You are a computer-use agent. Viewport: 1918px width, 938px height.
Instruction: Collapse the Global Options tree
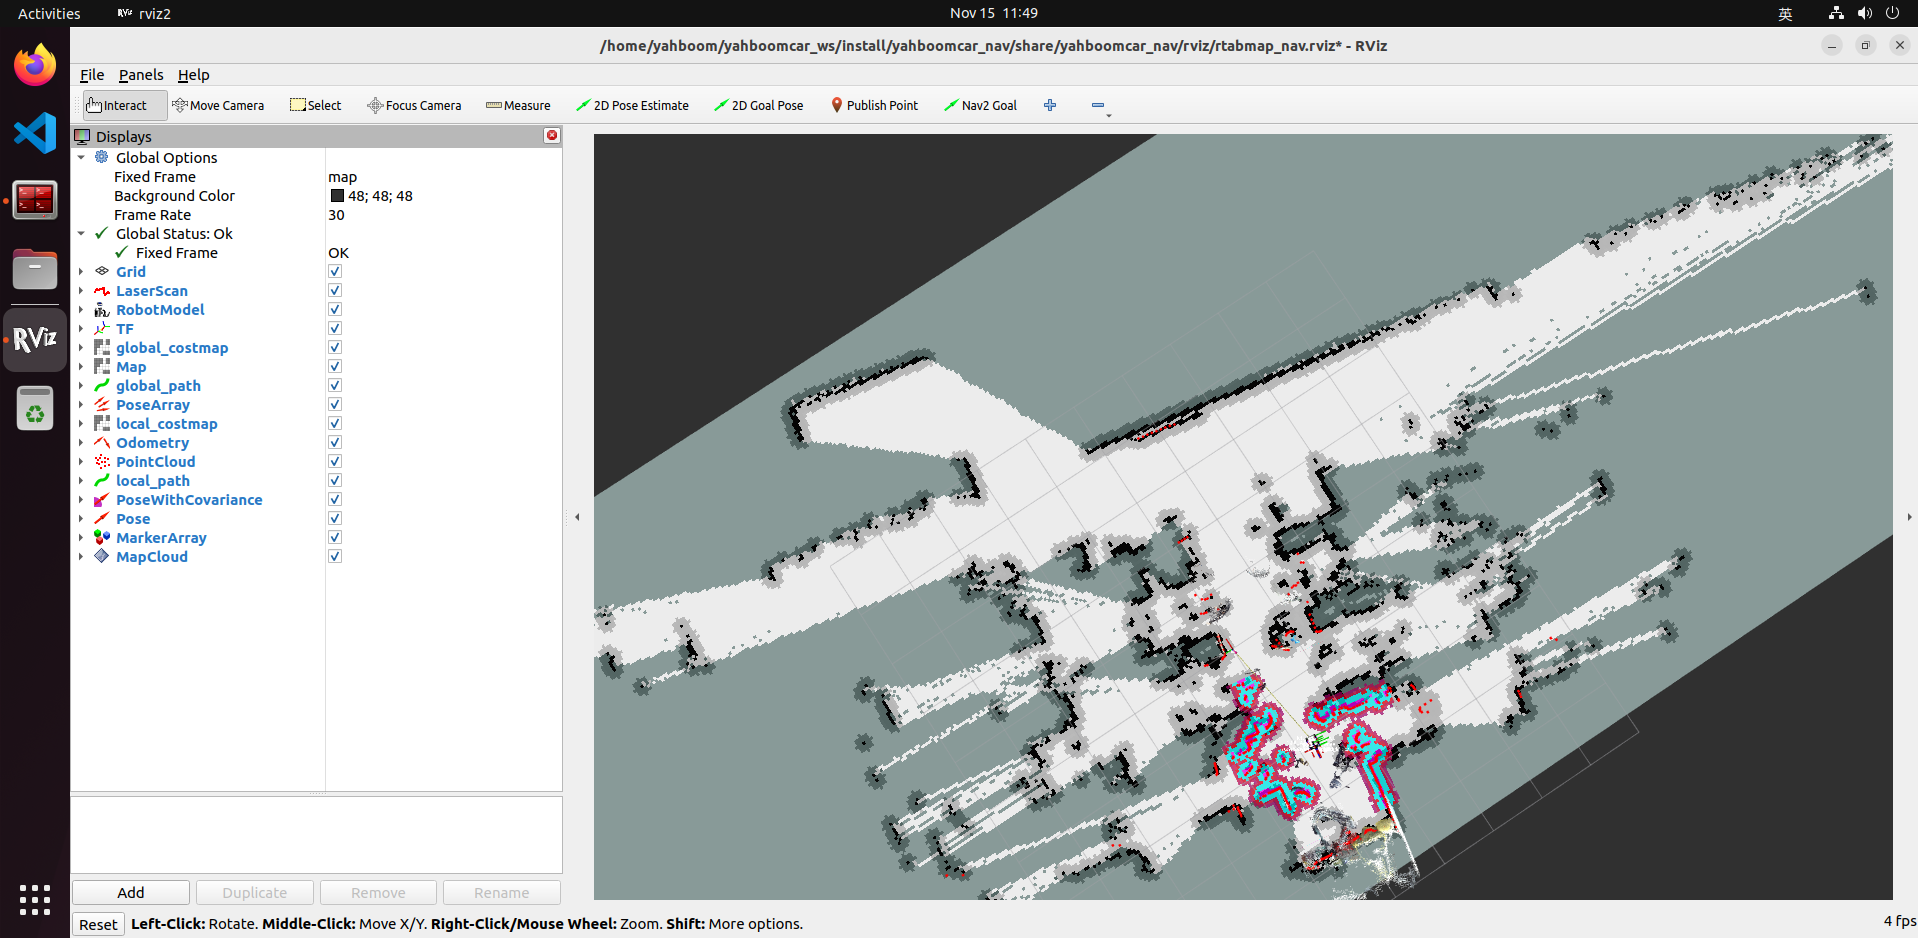pyautogui.click(x=81, y=157)
